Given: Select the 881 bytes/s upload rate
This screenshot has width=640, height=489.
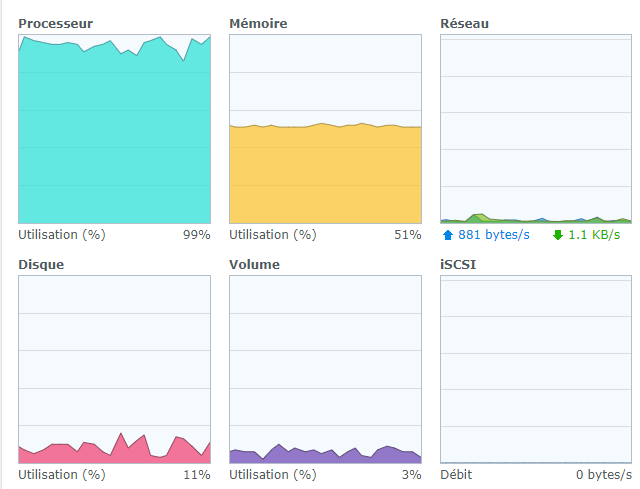Looking at the screenshot, I should pyautogui.click(x=494, y=235).
